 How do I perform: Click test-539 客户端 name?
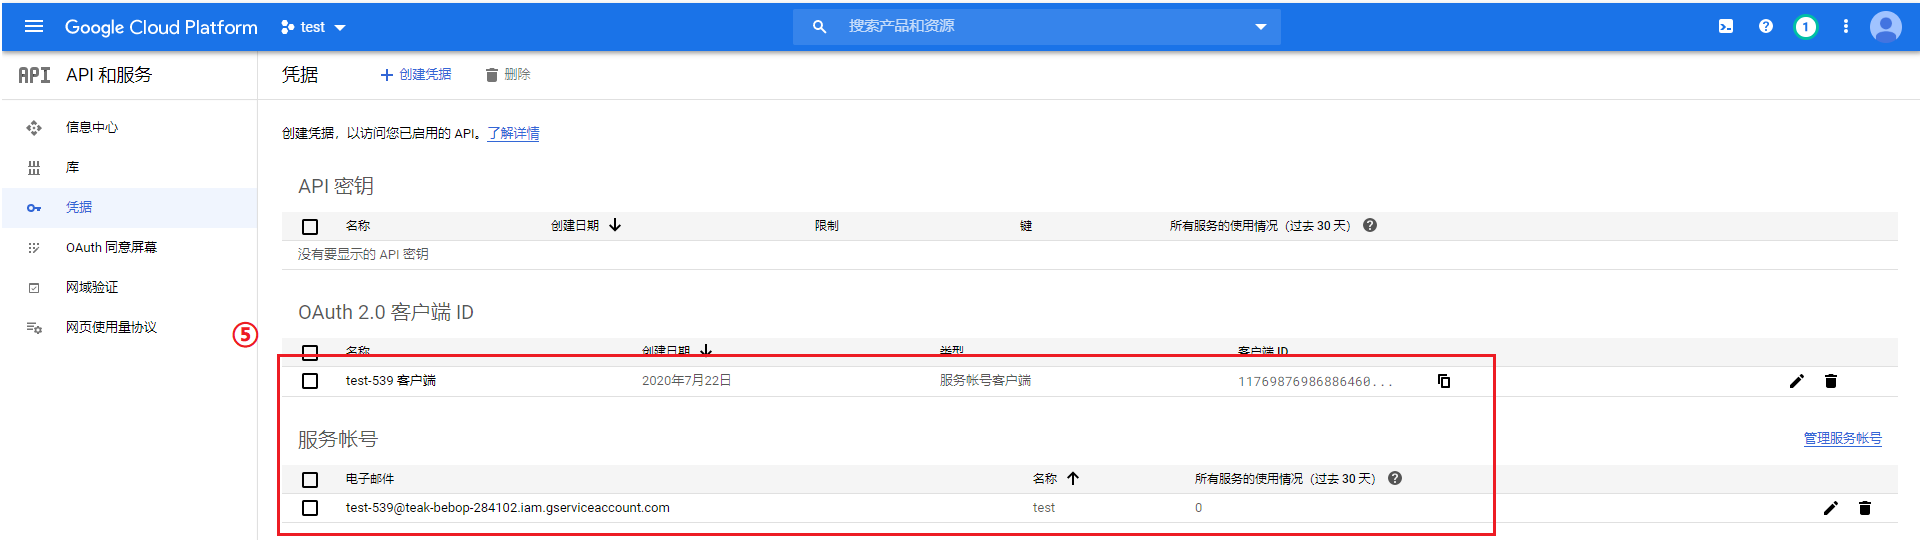coord(391,381)
